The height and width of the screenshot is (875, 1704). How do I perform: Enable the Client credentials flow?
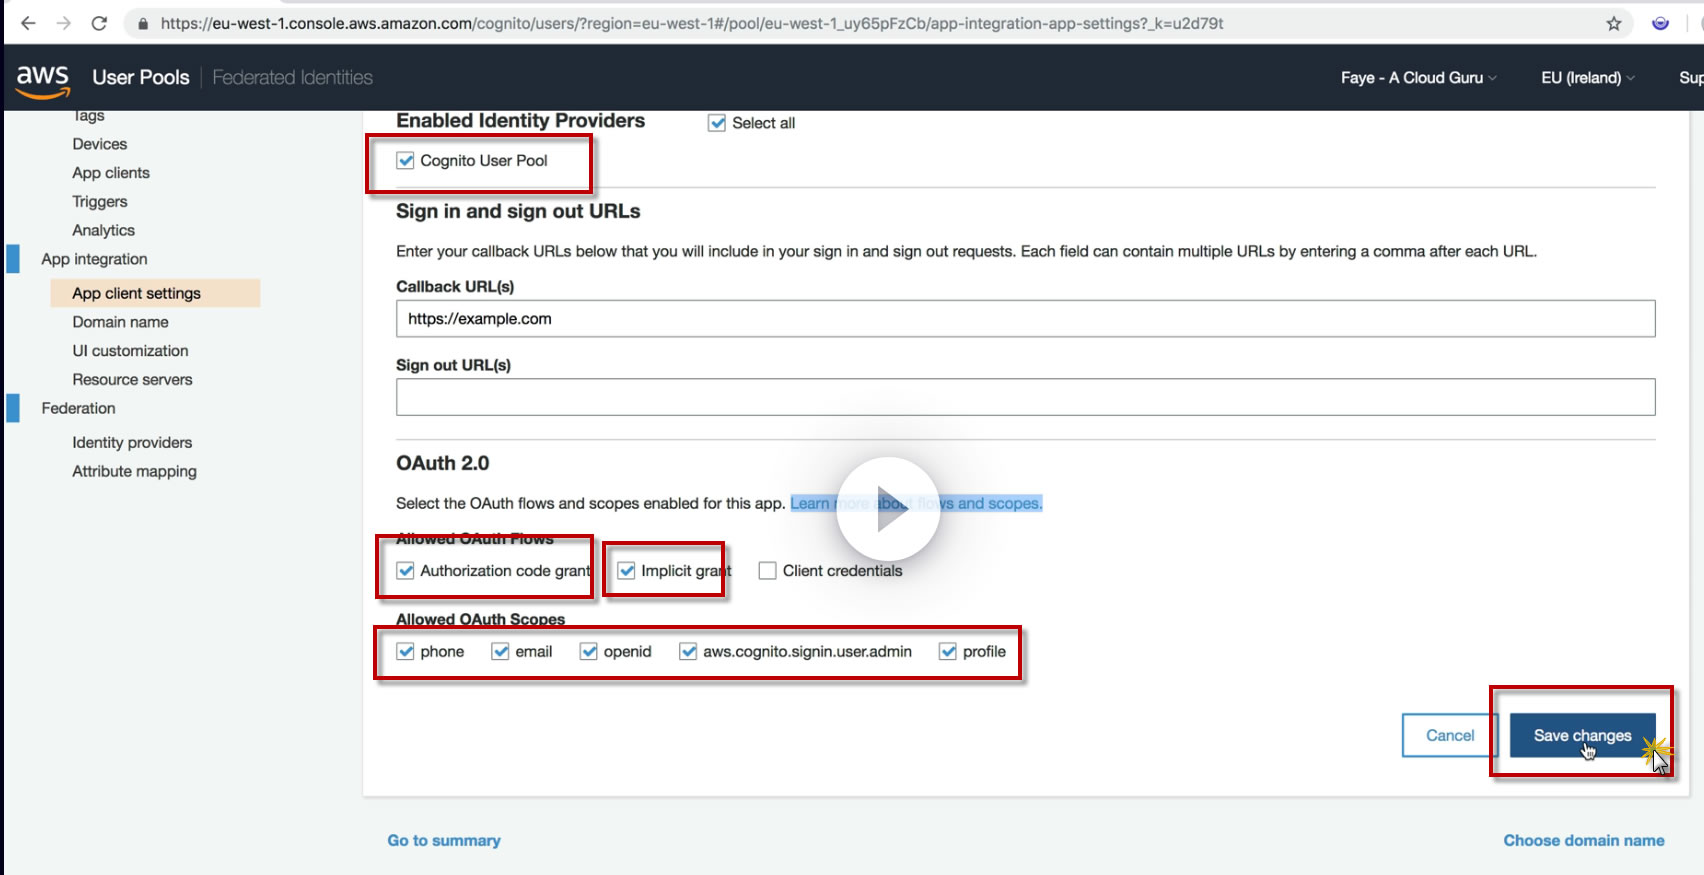(x=767, y=571)
